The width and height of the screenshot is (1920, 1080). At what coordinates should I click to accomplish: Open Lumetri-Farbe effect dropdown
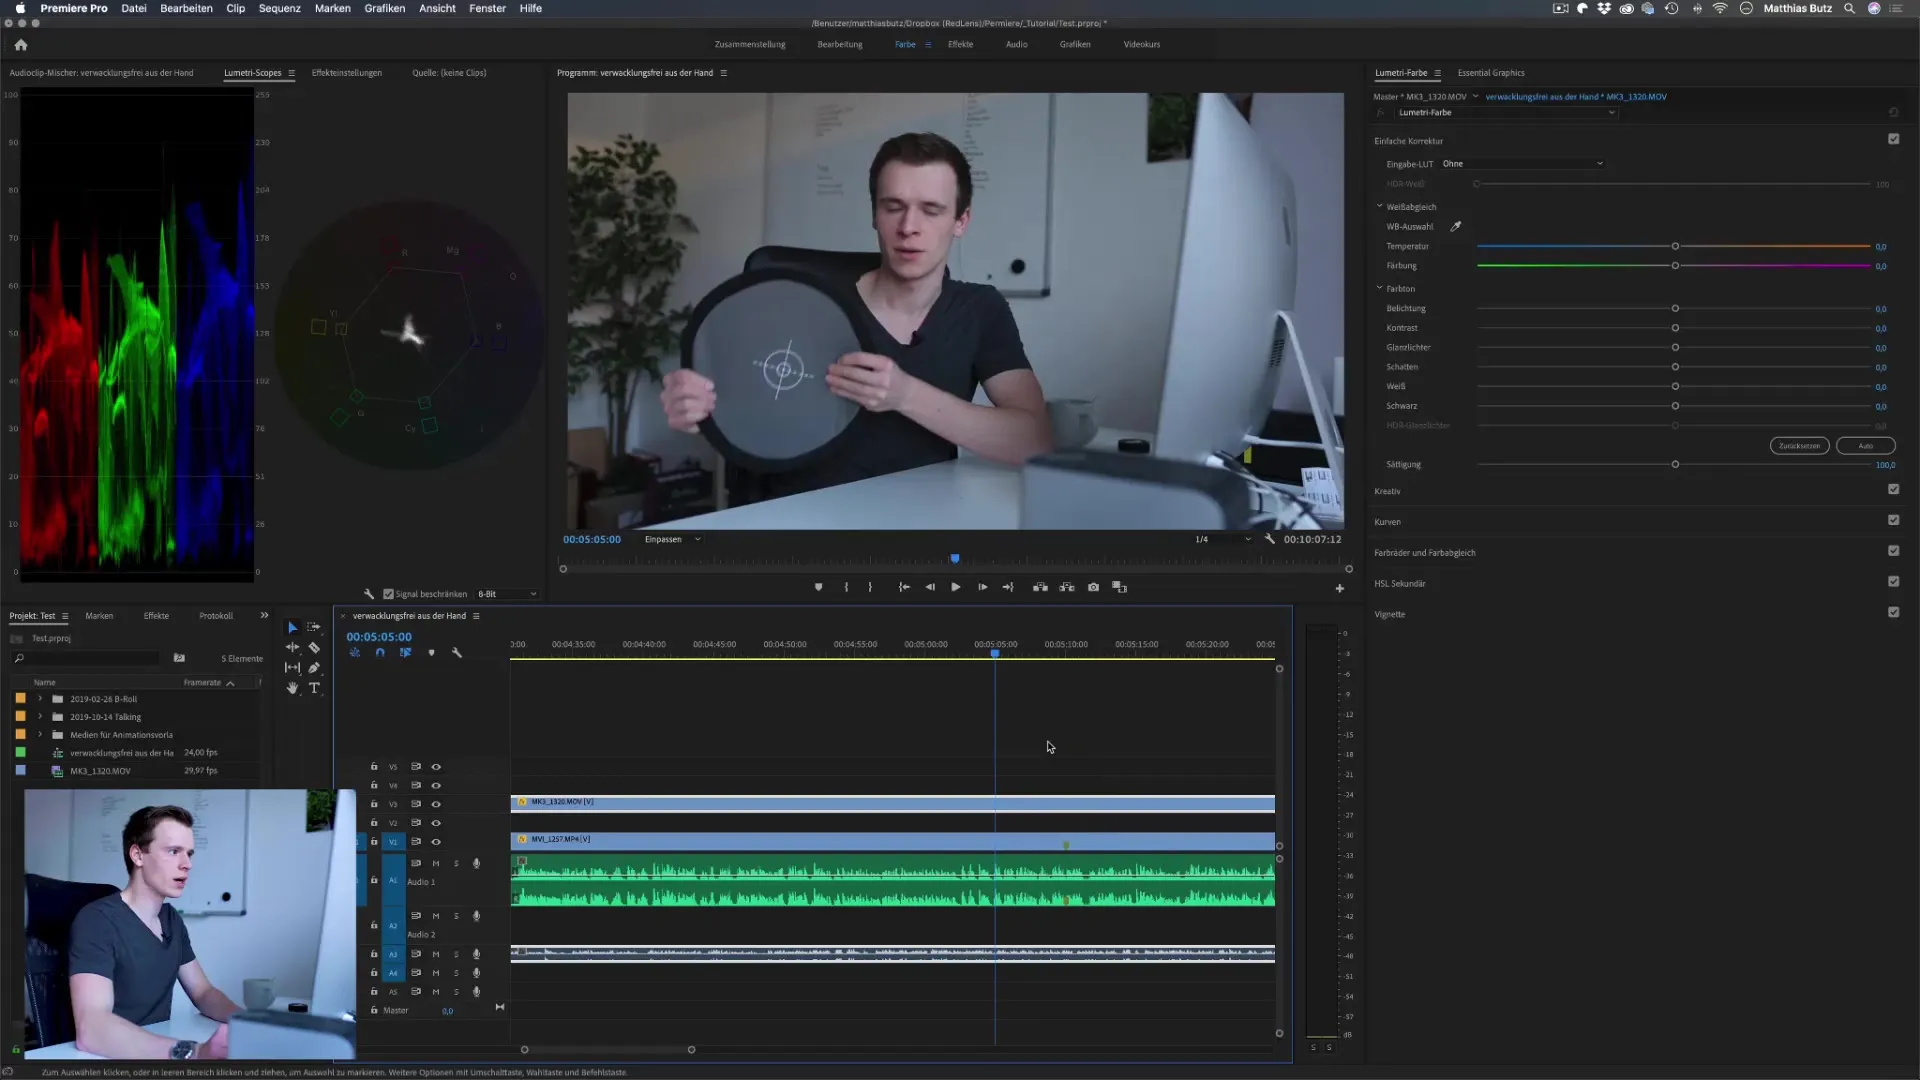[x=1505, y=113]
